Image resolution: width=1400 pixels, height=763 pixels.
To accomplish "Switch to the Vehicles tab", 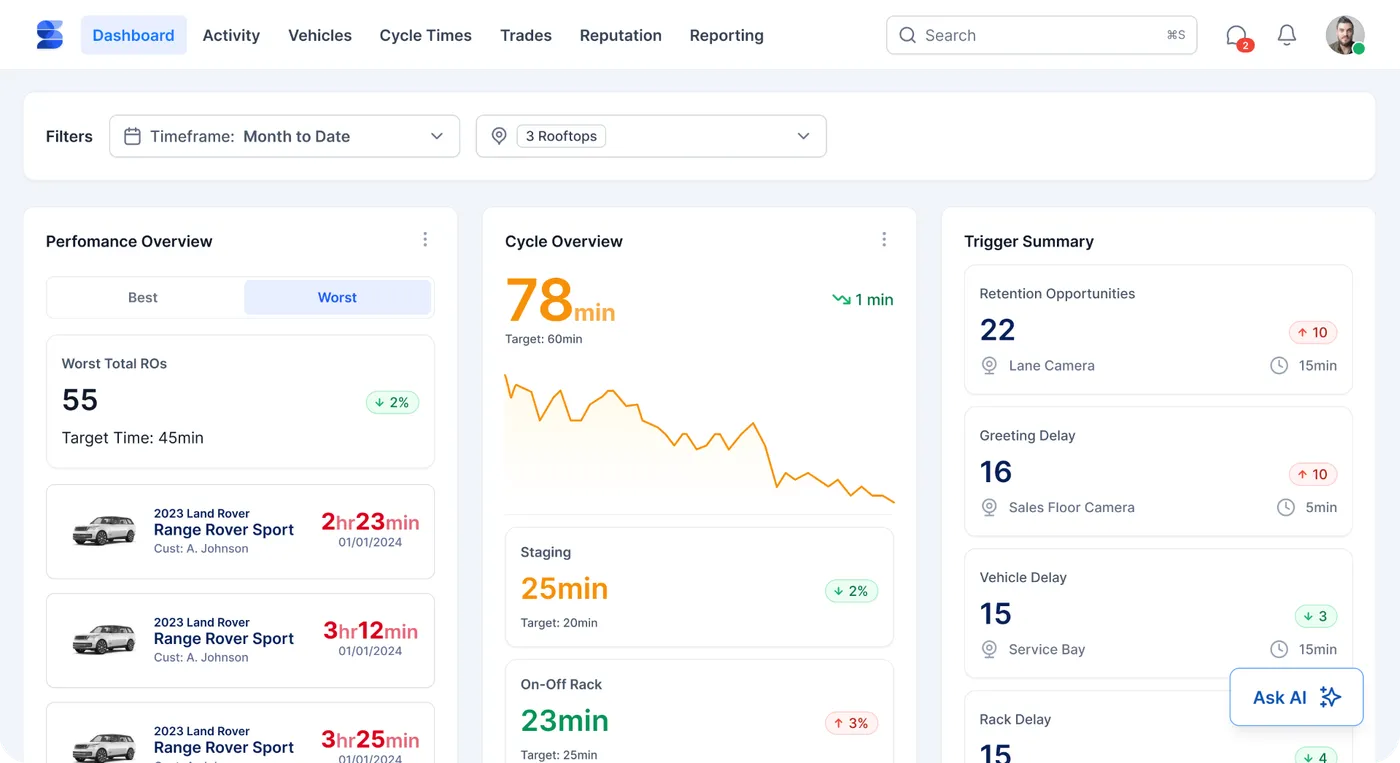I will pos(320,35).
